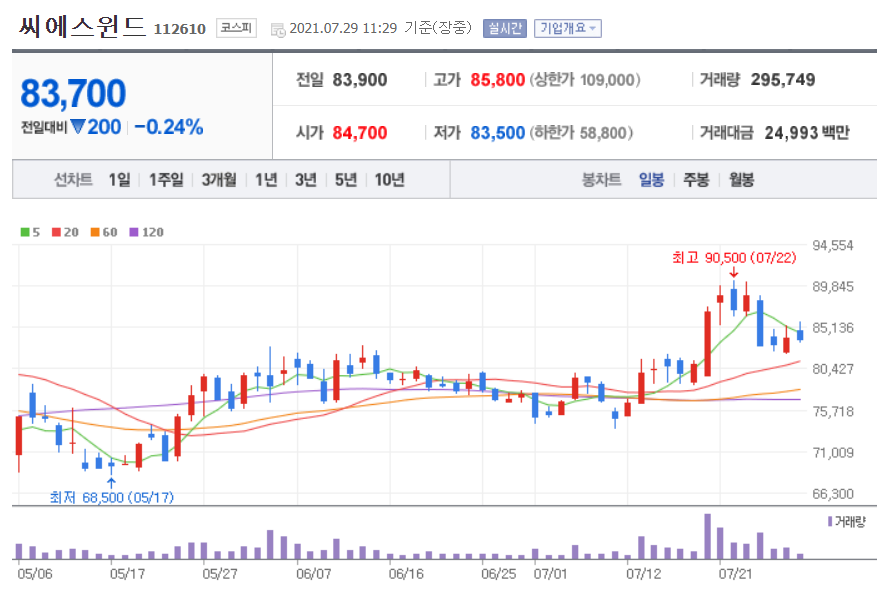Click the 05/06 date axis label
Screen dimensions: 877x592
(x=35, y=574)
